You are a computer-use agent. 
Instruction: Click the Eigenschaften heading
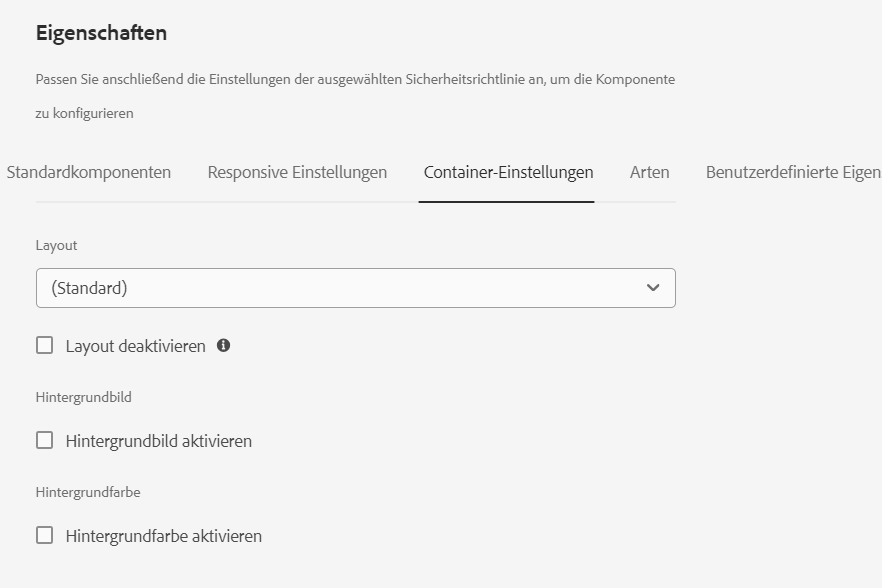click(101, 33)
